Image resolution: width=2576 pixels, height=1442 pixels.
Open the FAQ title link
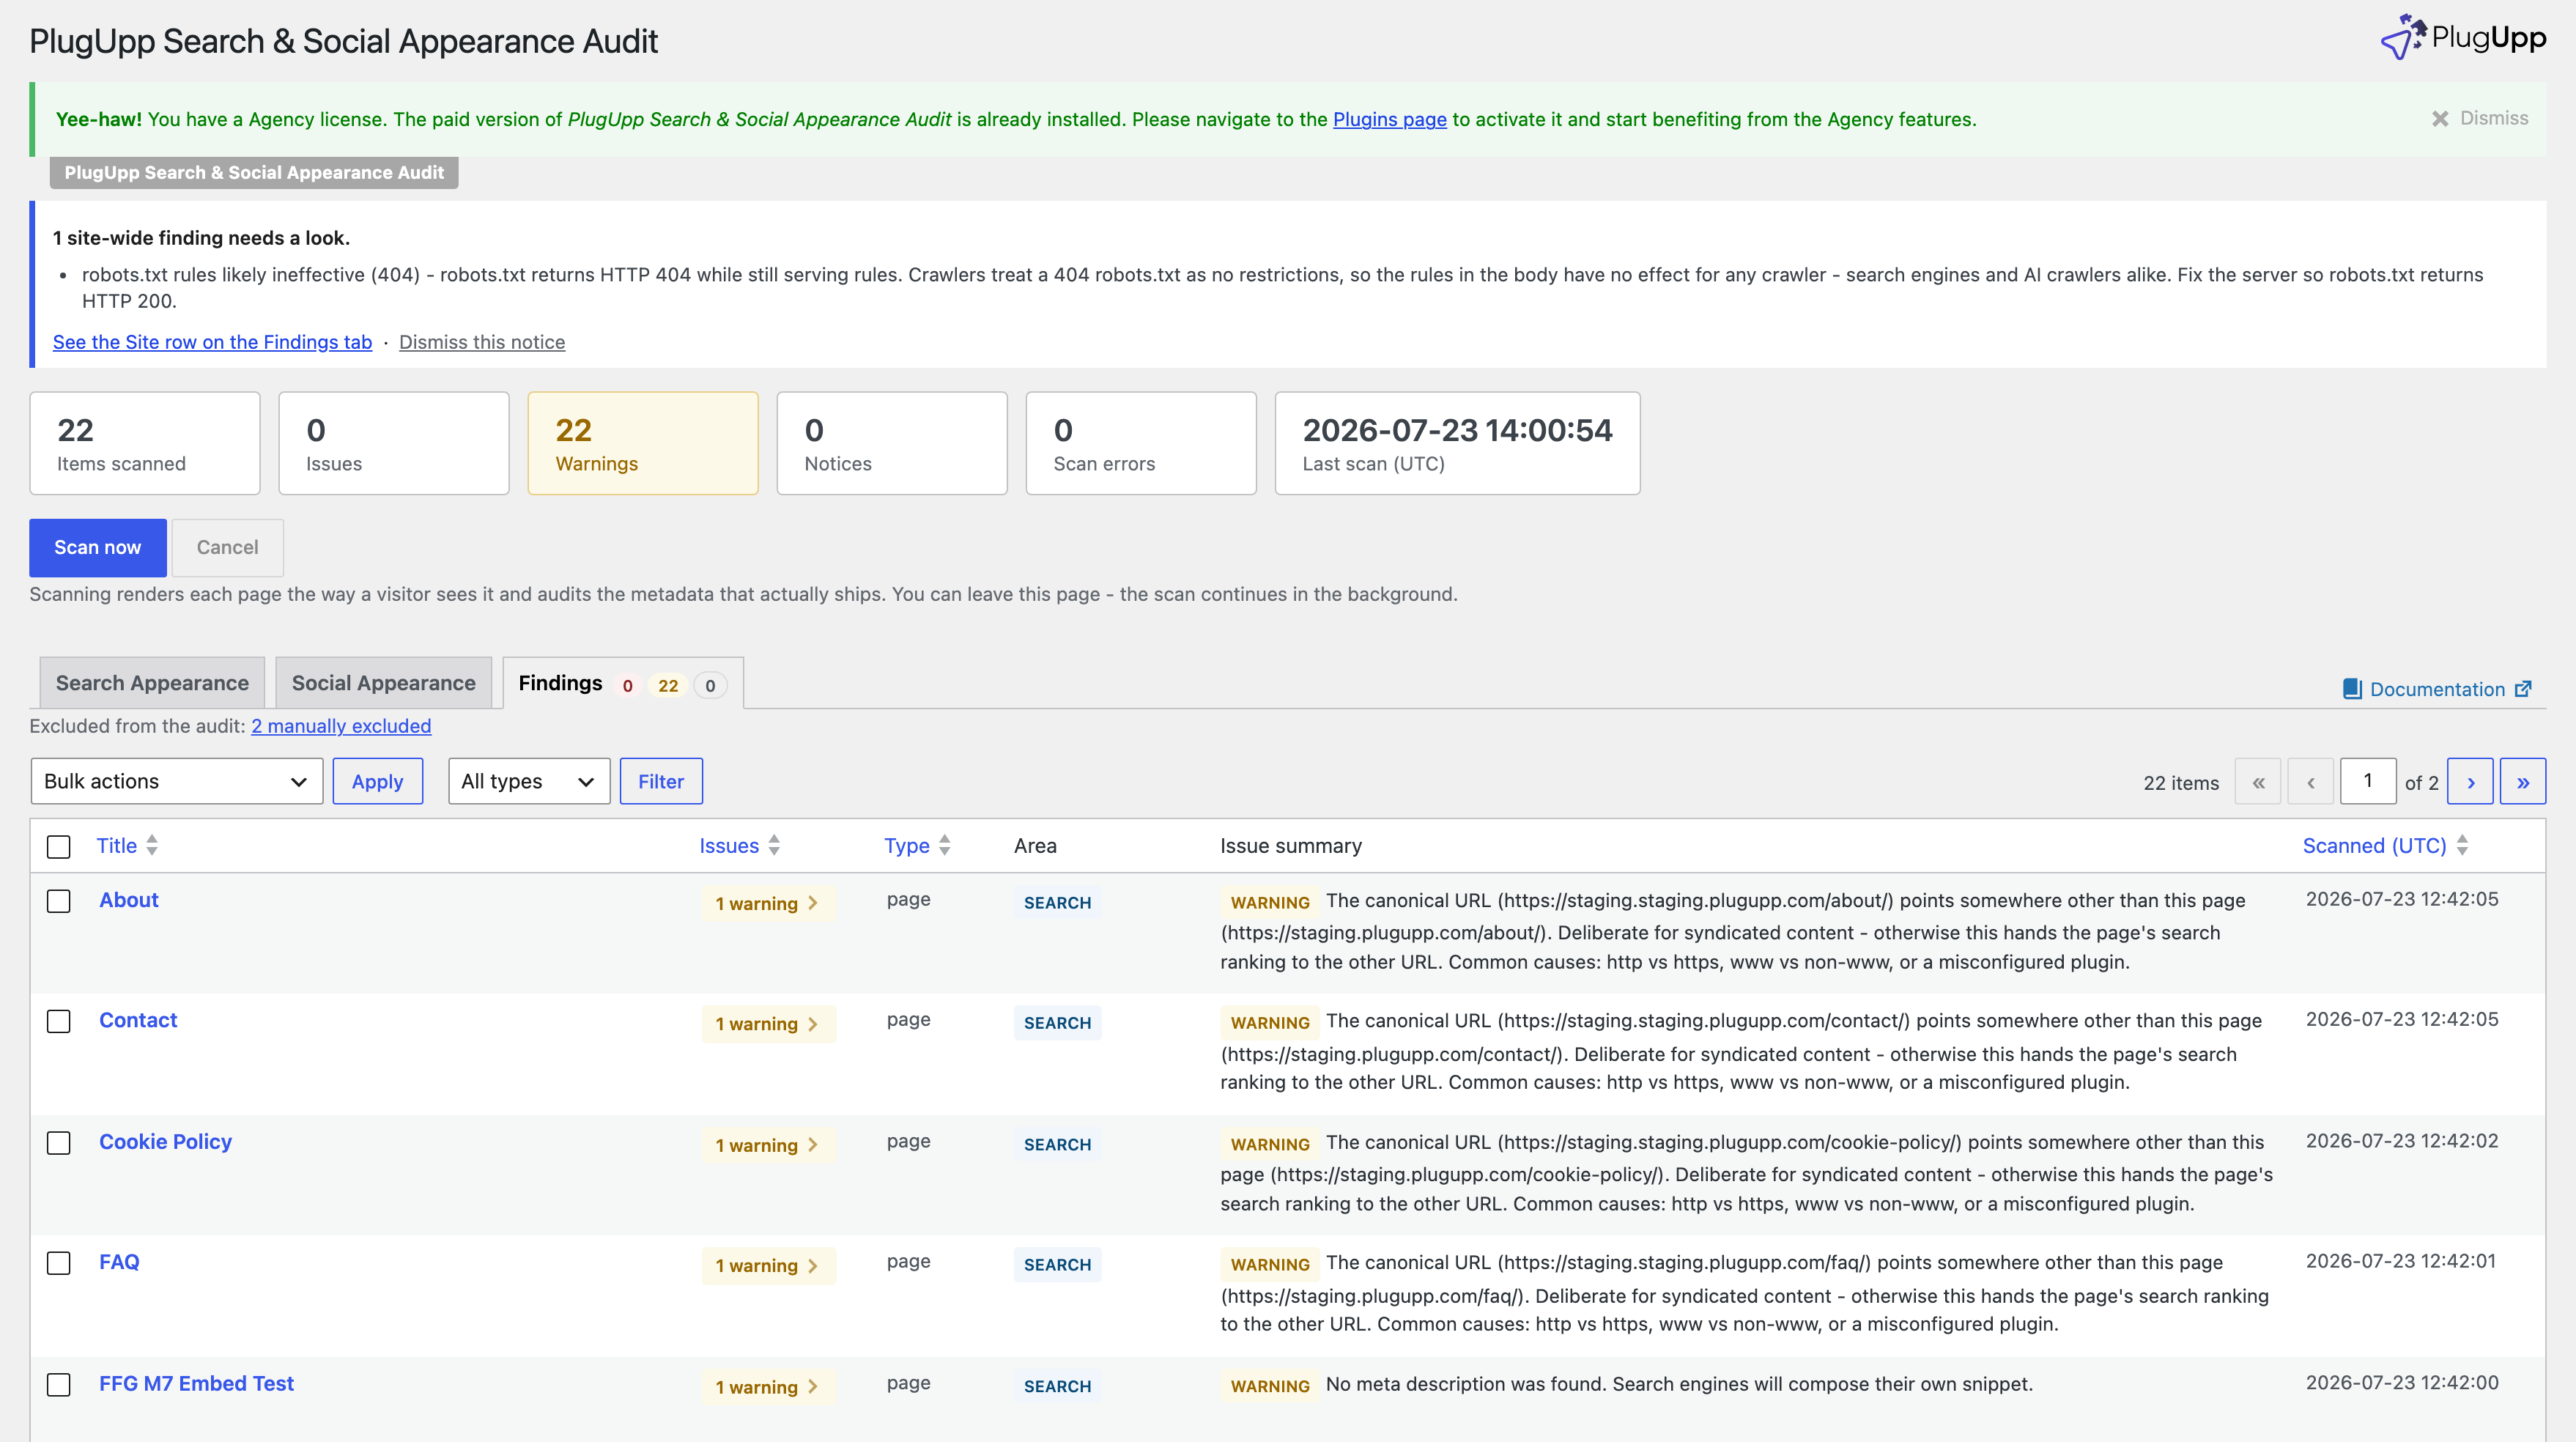(119, 1262)
